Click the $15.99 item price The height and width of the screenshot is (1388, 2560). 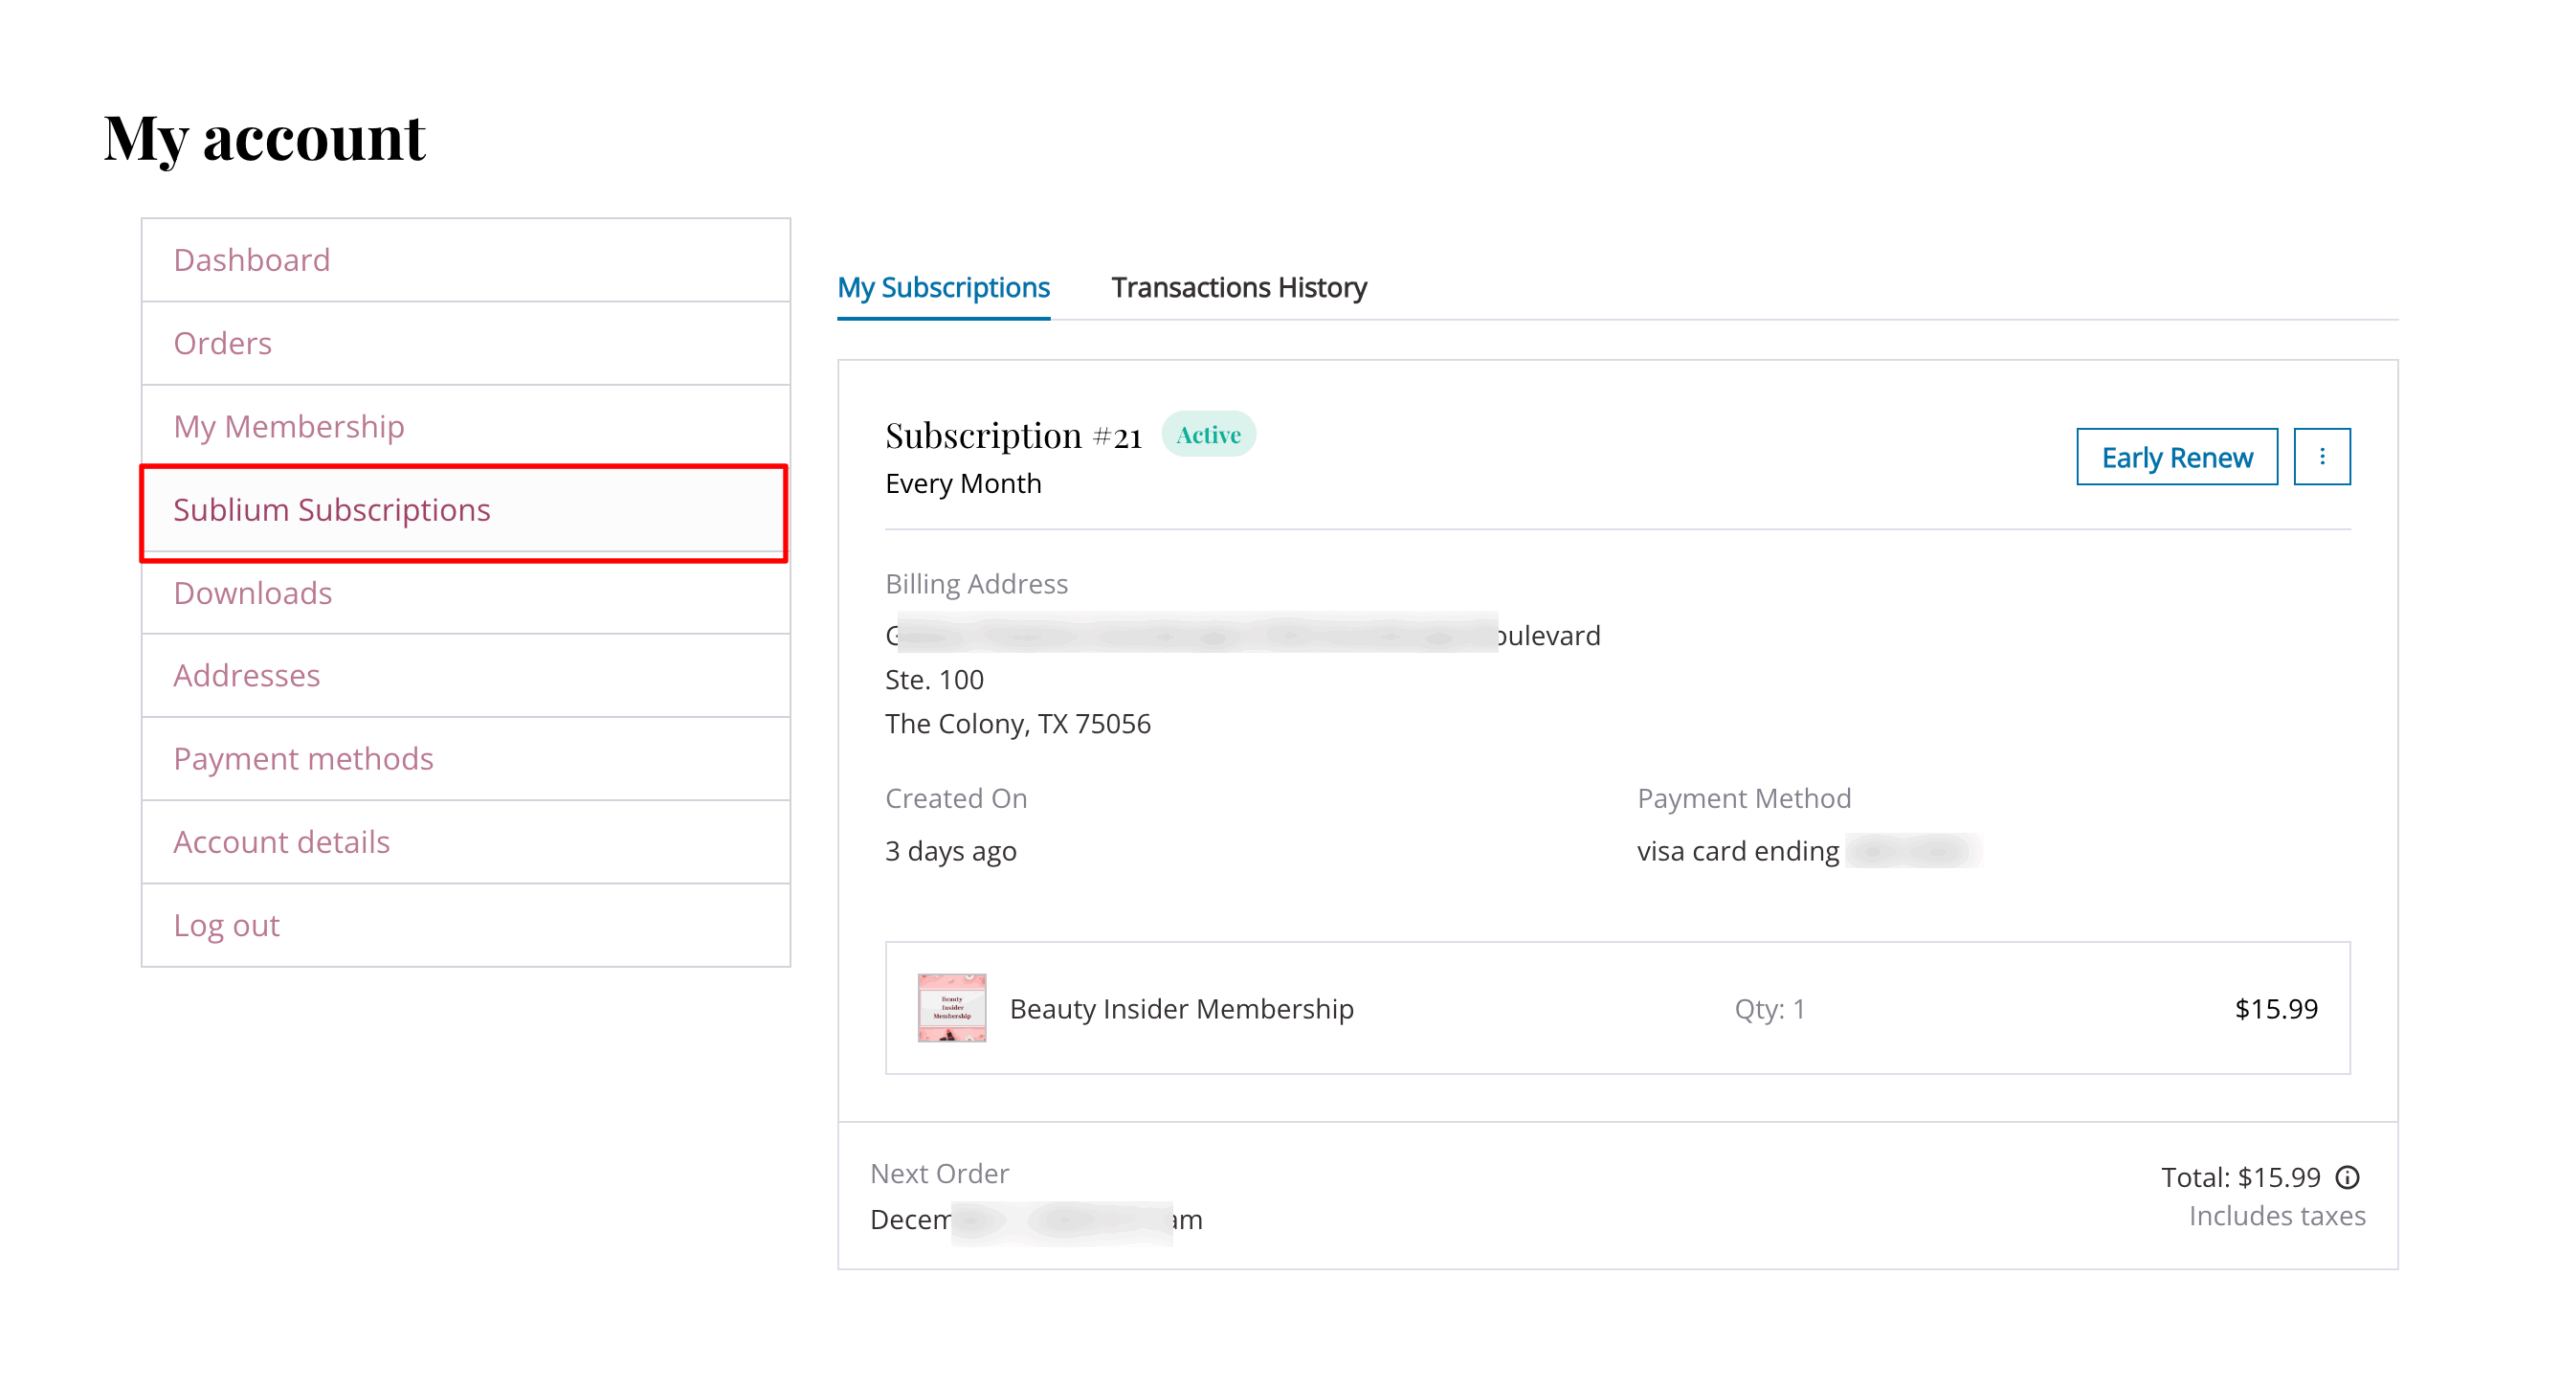tap(2275, 1009)
